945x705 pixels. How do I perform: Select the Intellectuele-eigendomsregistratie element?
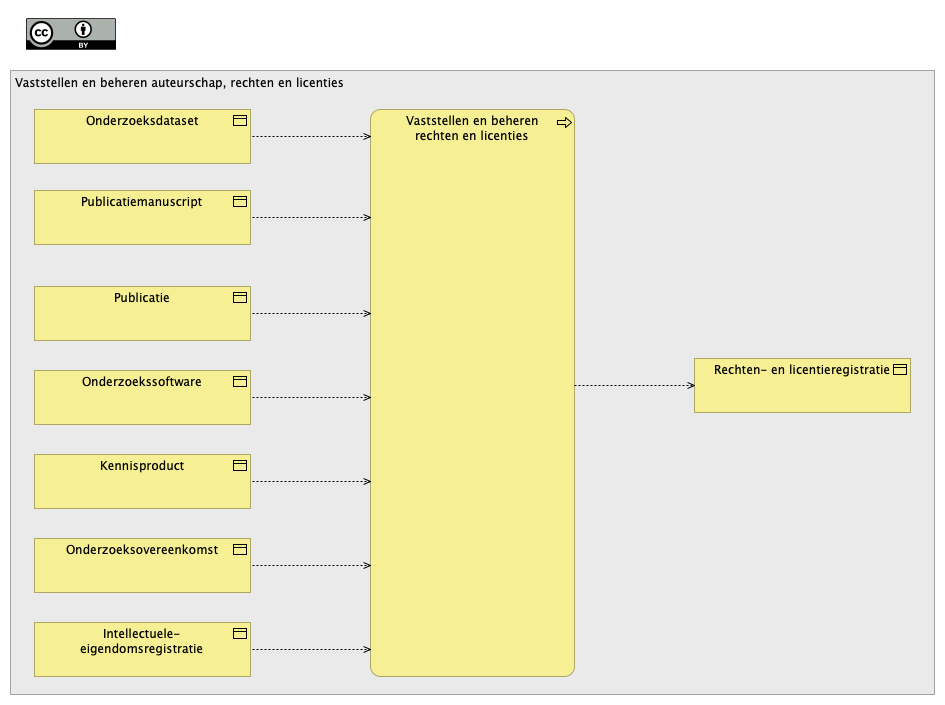(142, 650)
